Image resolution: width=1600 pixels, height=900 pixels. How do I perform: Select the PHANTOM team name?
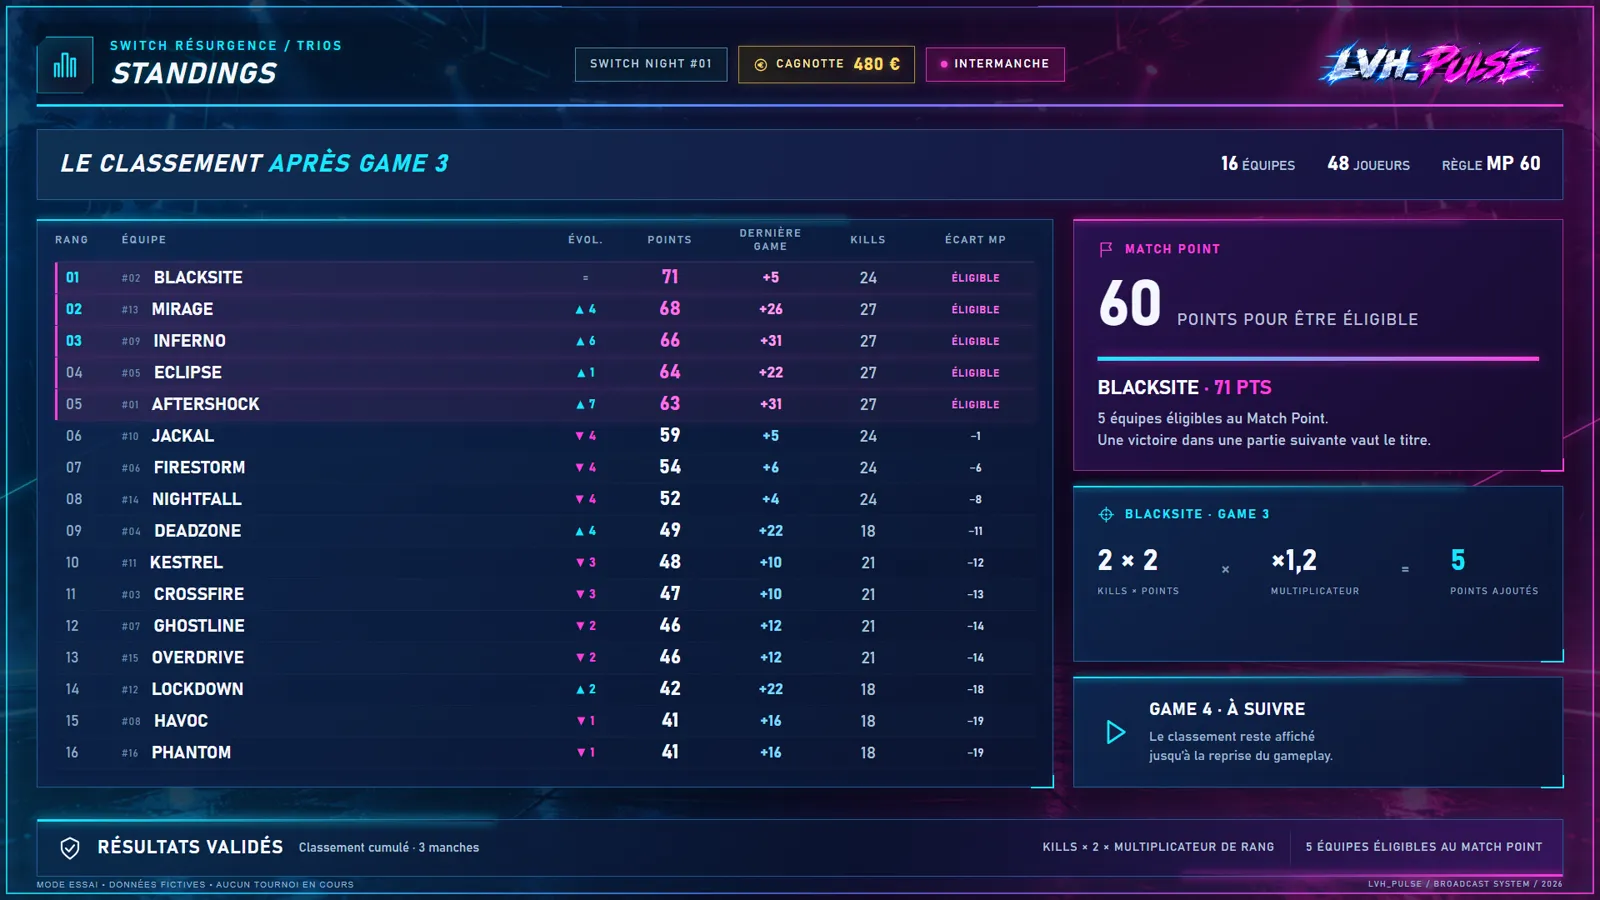pos(191,753)
